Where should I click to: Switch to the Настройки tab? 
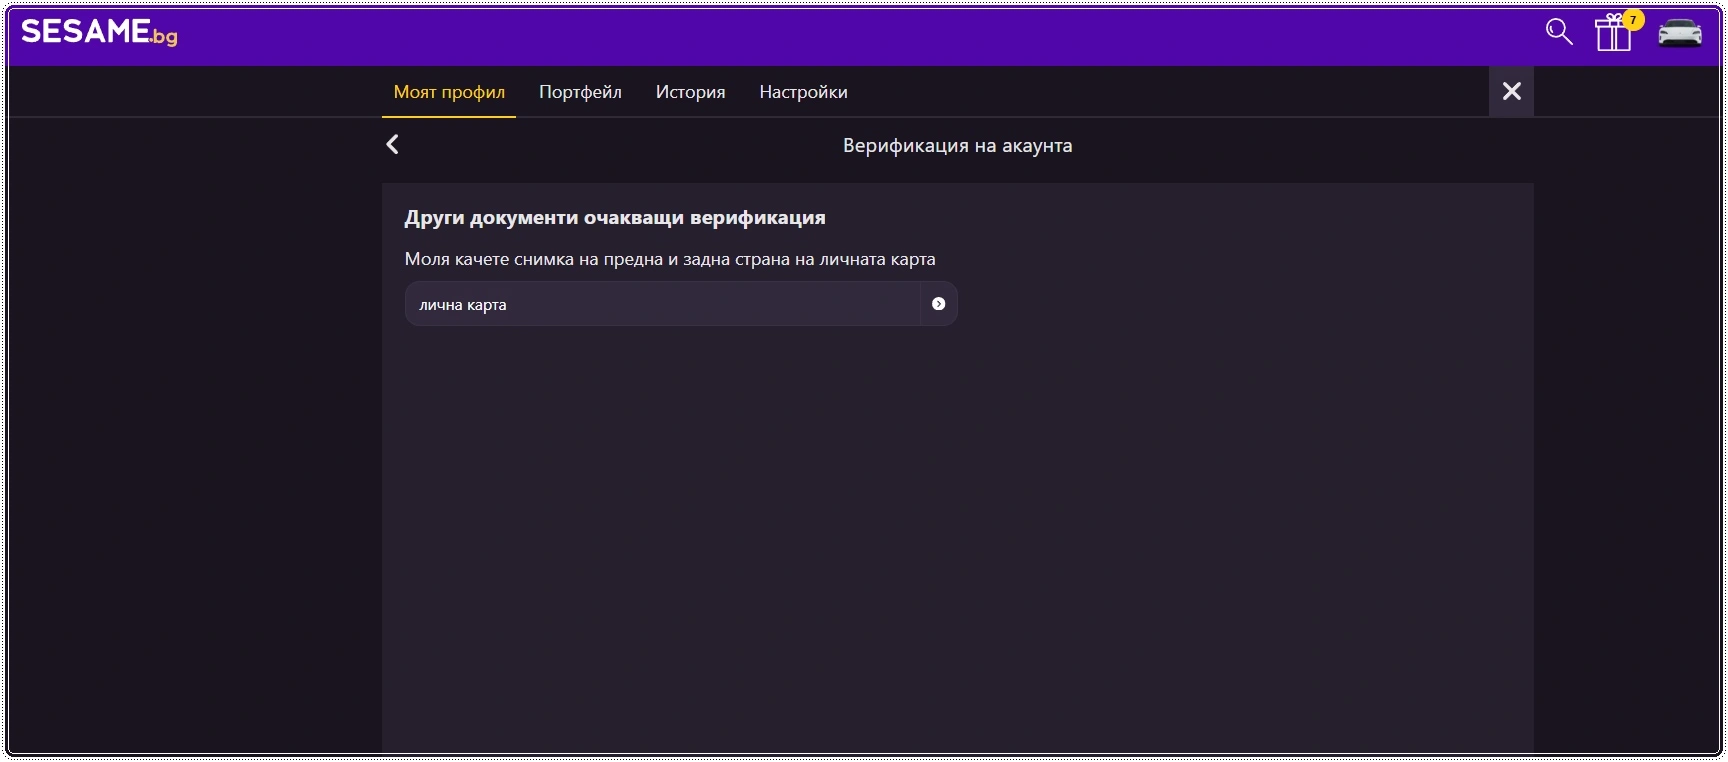click(x=803, y=92)
